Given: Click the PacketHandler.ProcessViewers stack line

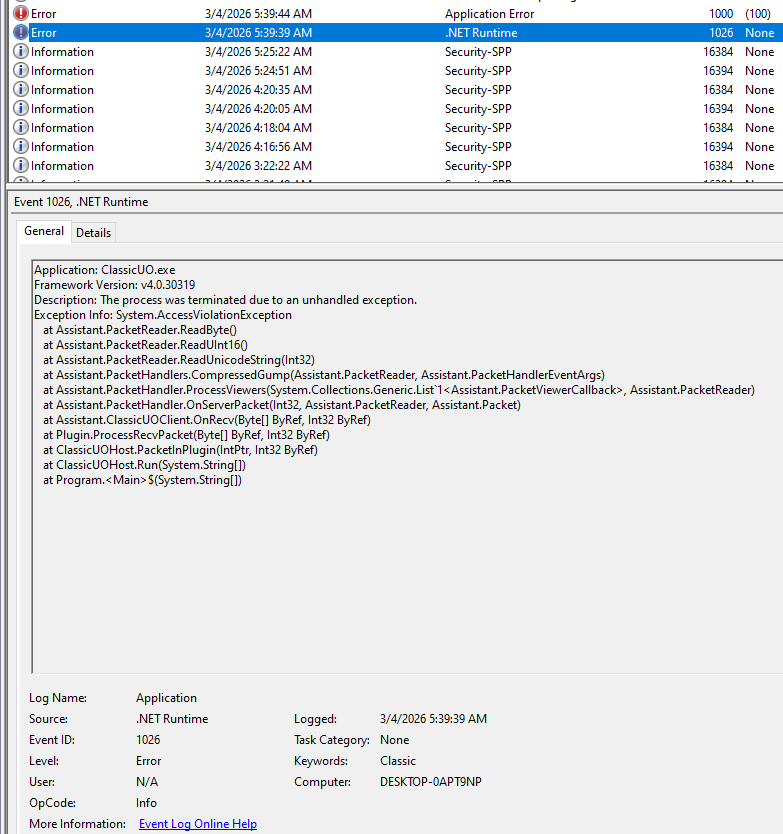Looking at the screenshot, I should tap(399, 390).
